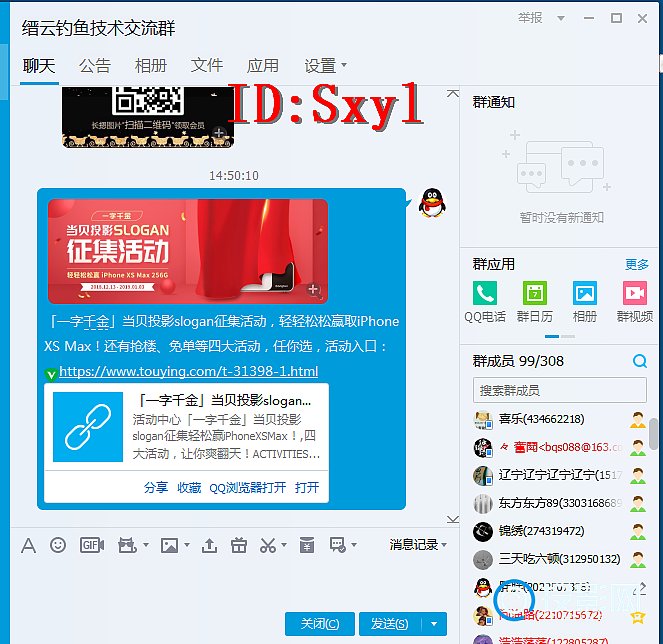663x644 pixels.
Task: Click the gift icon in toolbar
Action: [x=239, y=545]
